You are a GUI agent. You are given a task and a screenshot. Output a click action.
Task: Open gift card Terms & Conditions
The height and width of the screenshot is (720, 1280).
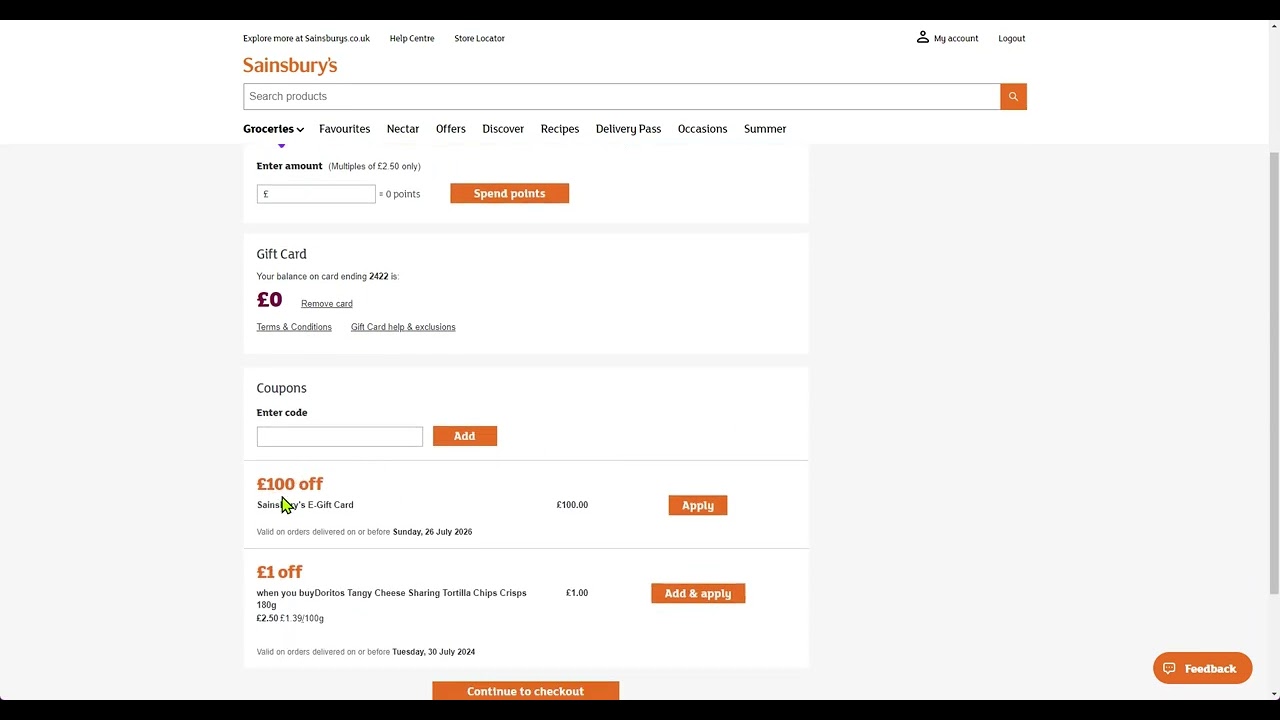[x=294, y=327]
